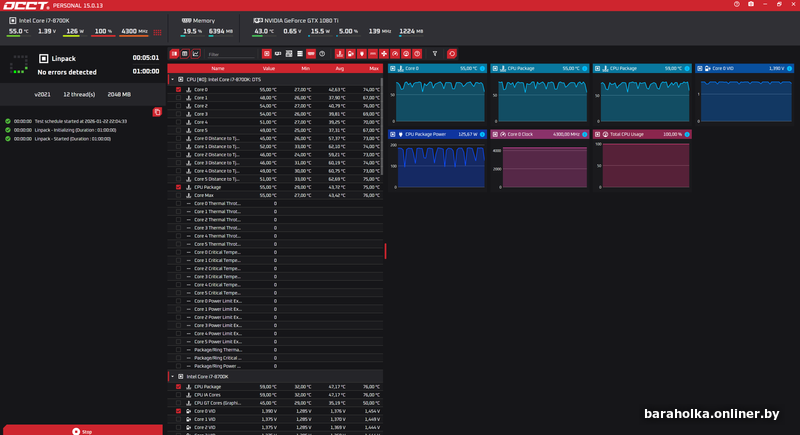Switch to table-only monitoring view icon
This screenshot has width=800, height=435.
point(184,53)
